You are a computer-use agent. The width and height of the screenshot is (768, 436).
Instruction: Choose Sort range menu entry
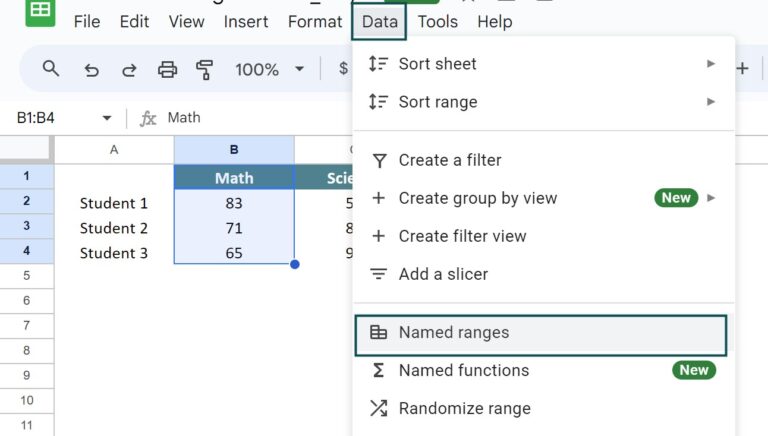point(543,102)
